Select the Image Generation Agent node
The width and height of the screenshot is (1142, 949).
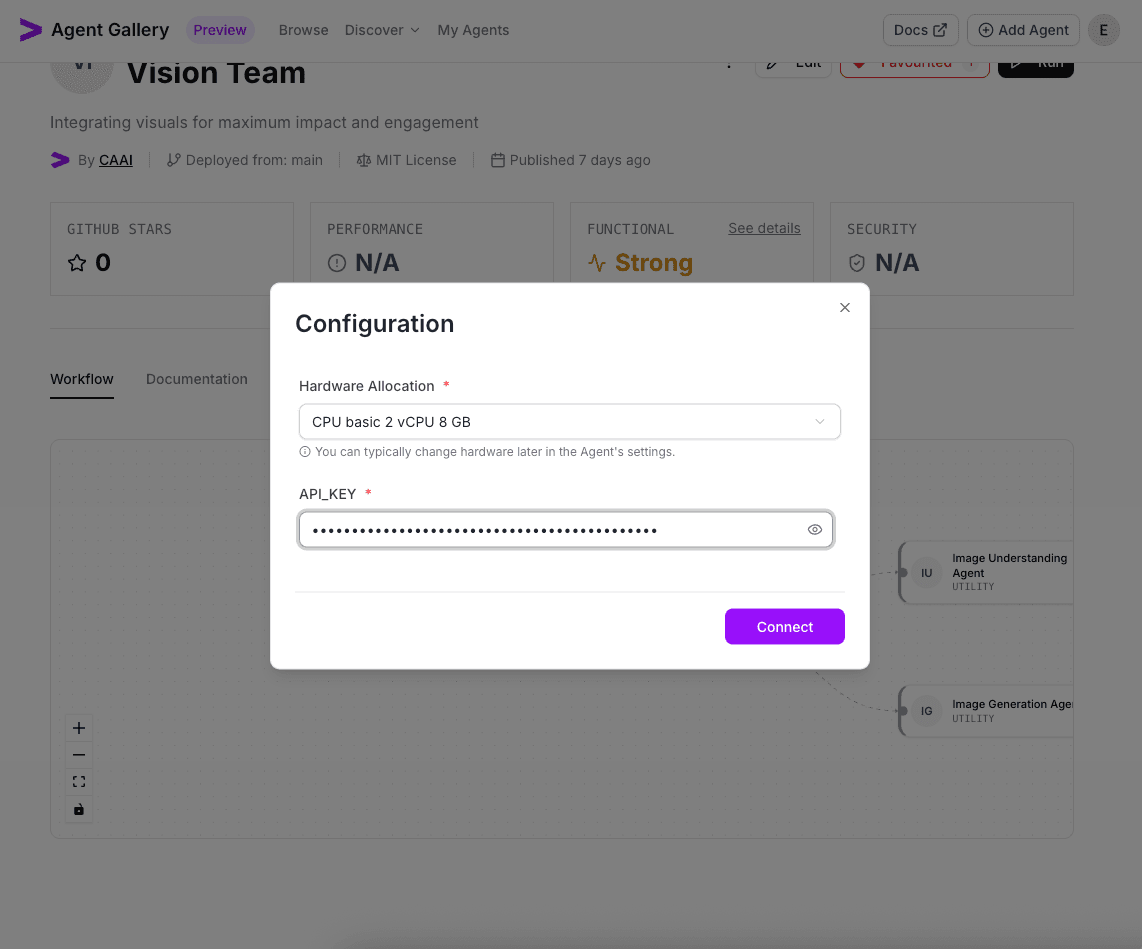pos(990,711)
